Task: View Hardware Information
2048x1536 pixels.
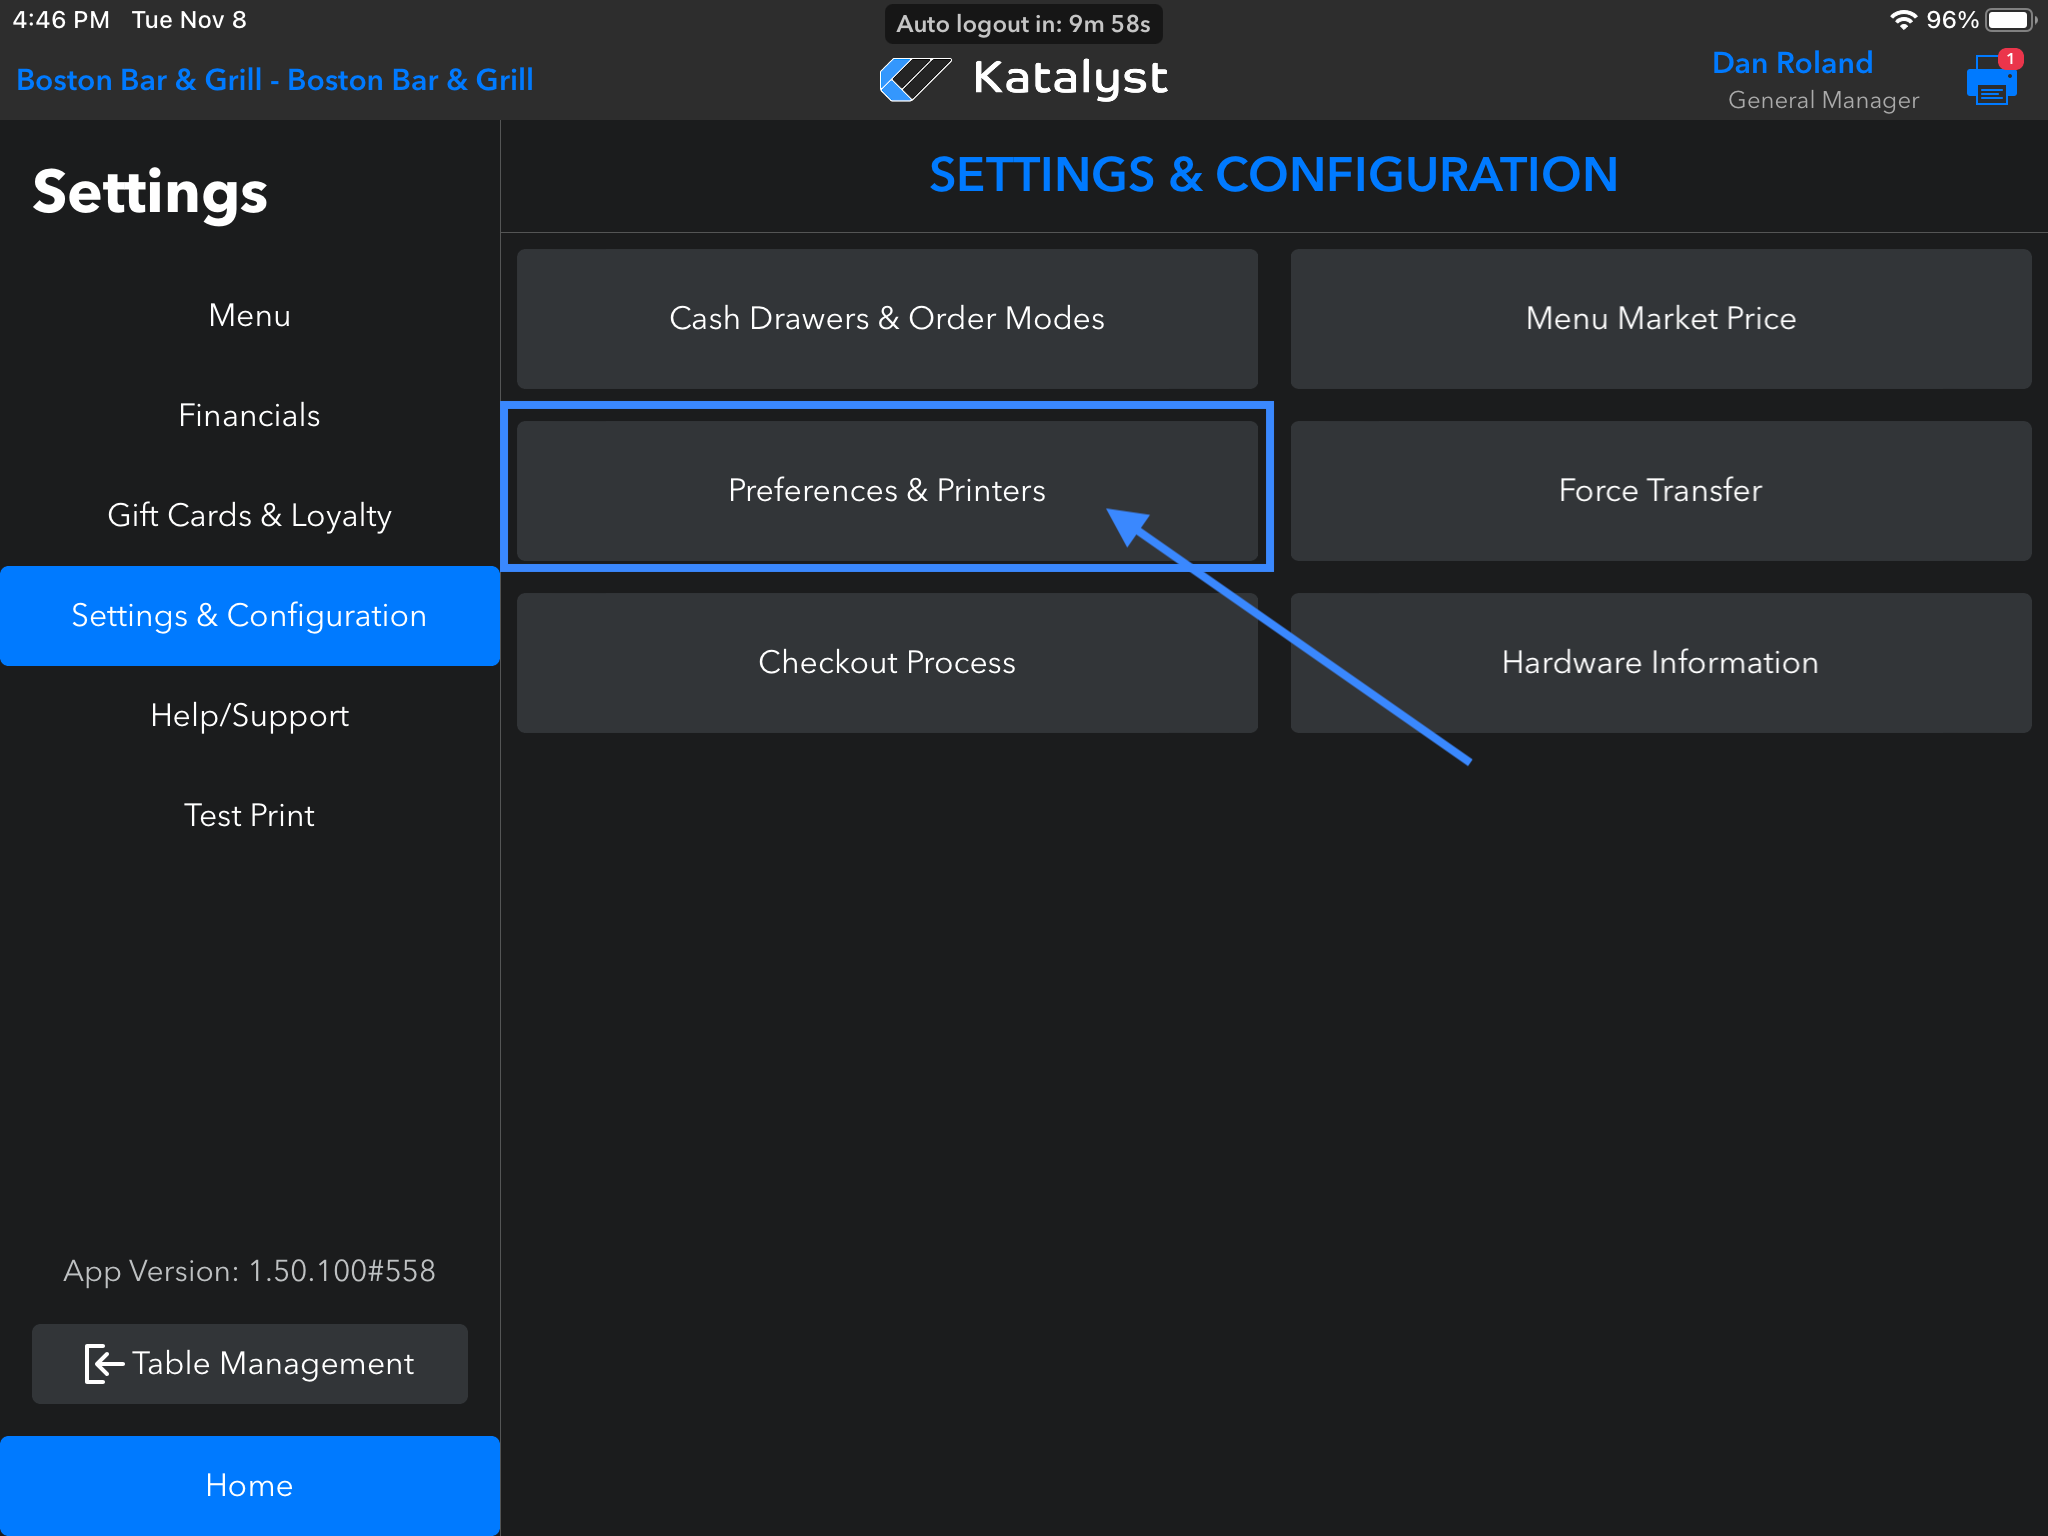Action: pos(1660,662)
